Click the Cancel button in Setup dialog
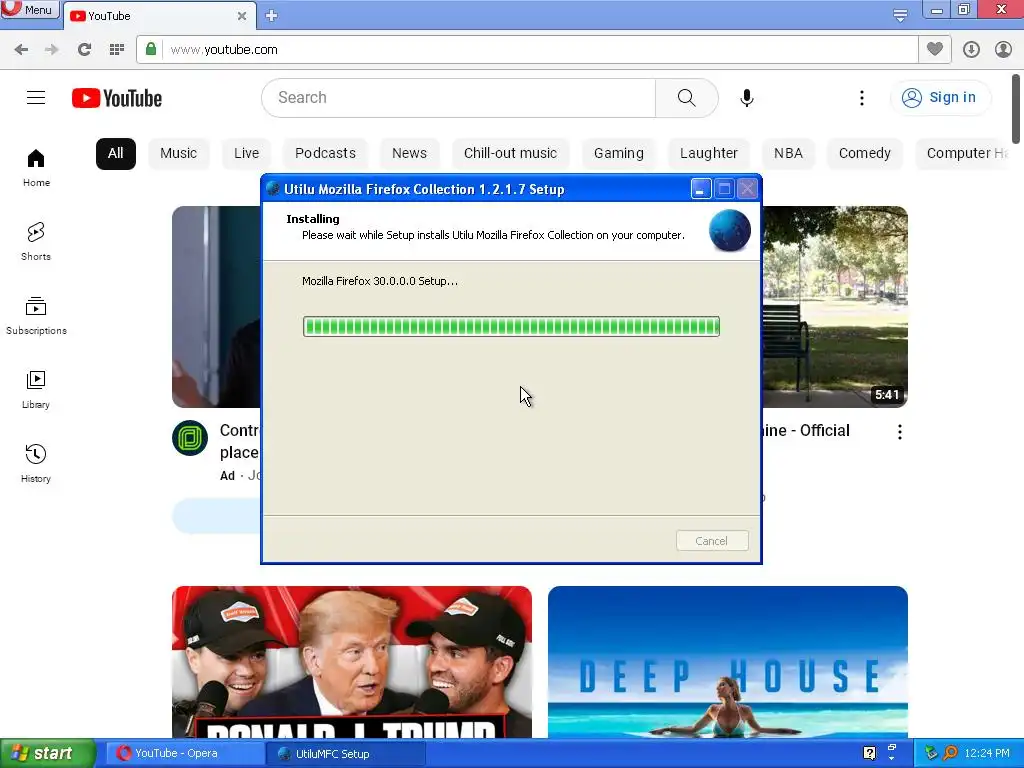This screenshot has width=1024, height=768. point(712,541)
